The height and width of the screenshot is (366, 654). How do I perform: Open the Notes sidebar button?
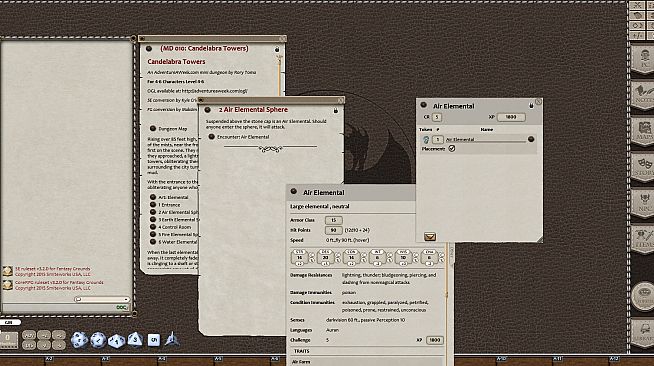[644, 96]
